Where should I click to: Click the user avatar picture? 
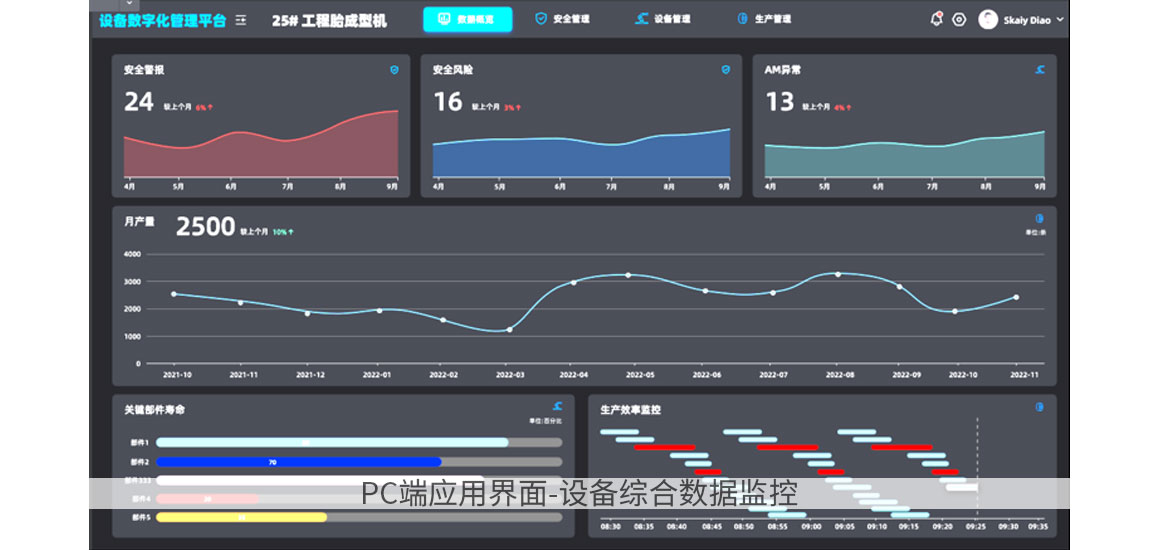(x=988, y=19)
